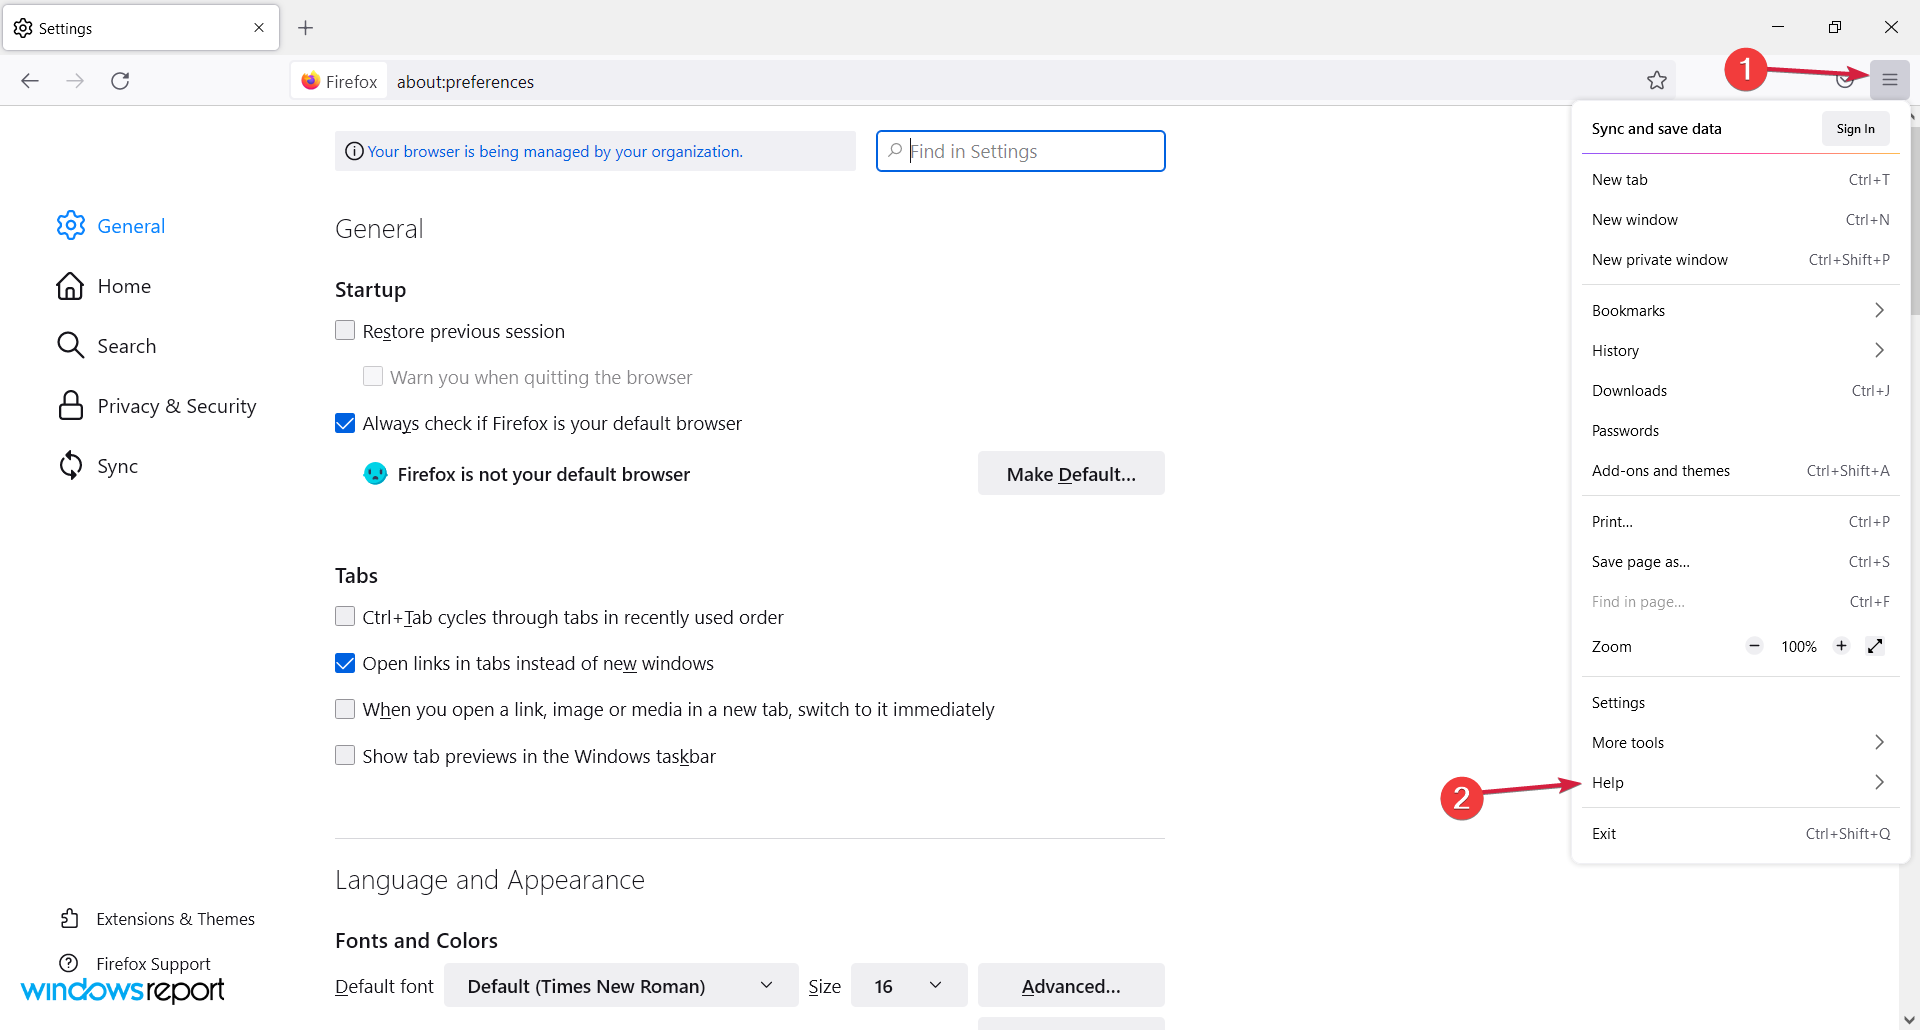
Task: Click Sync and save data menu header
Action: coord(1657,129)
